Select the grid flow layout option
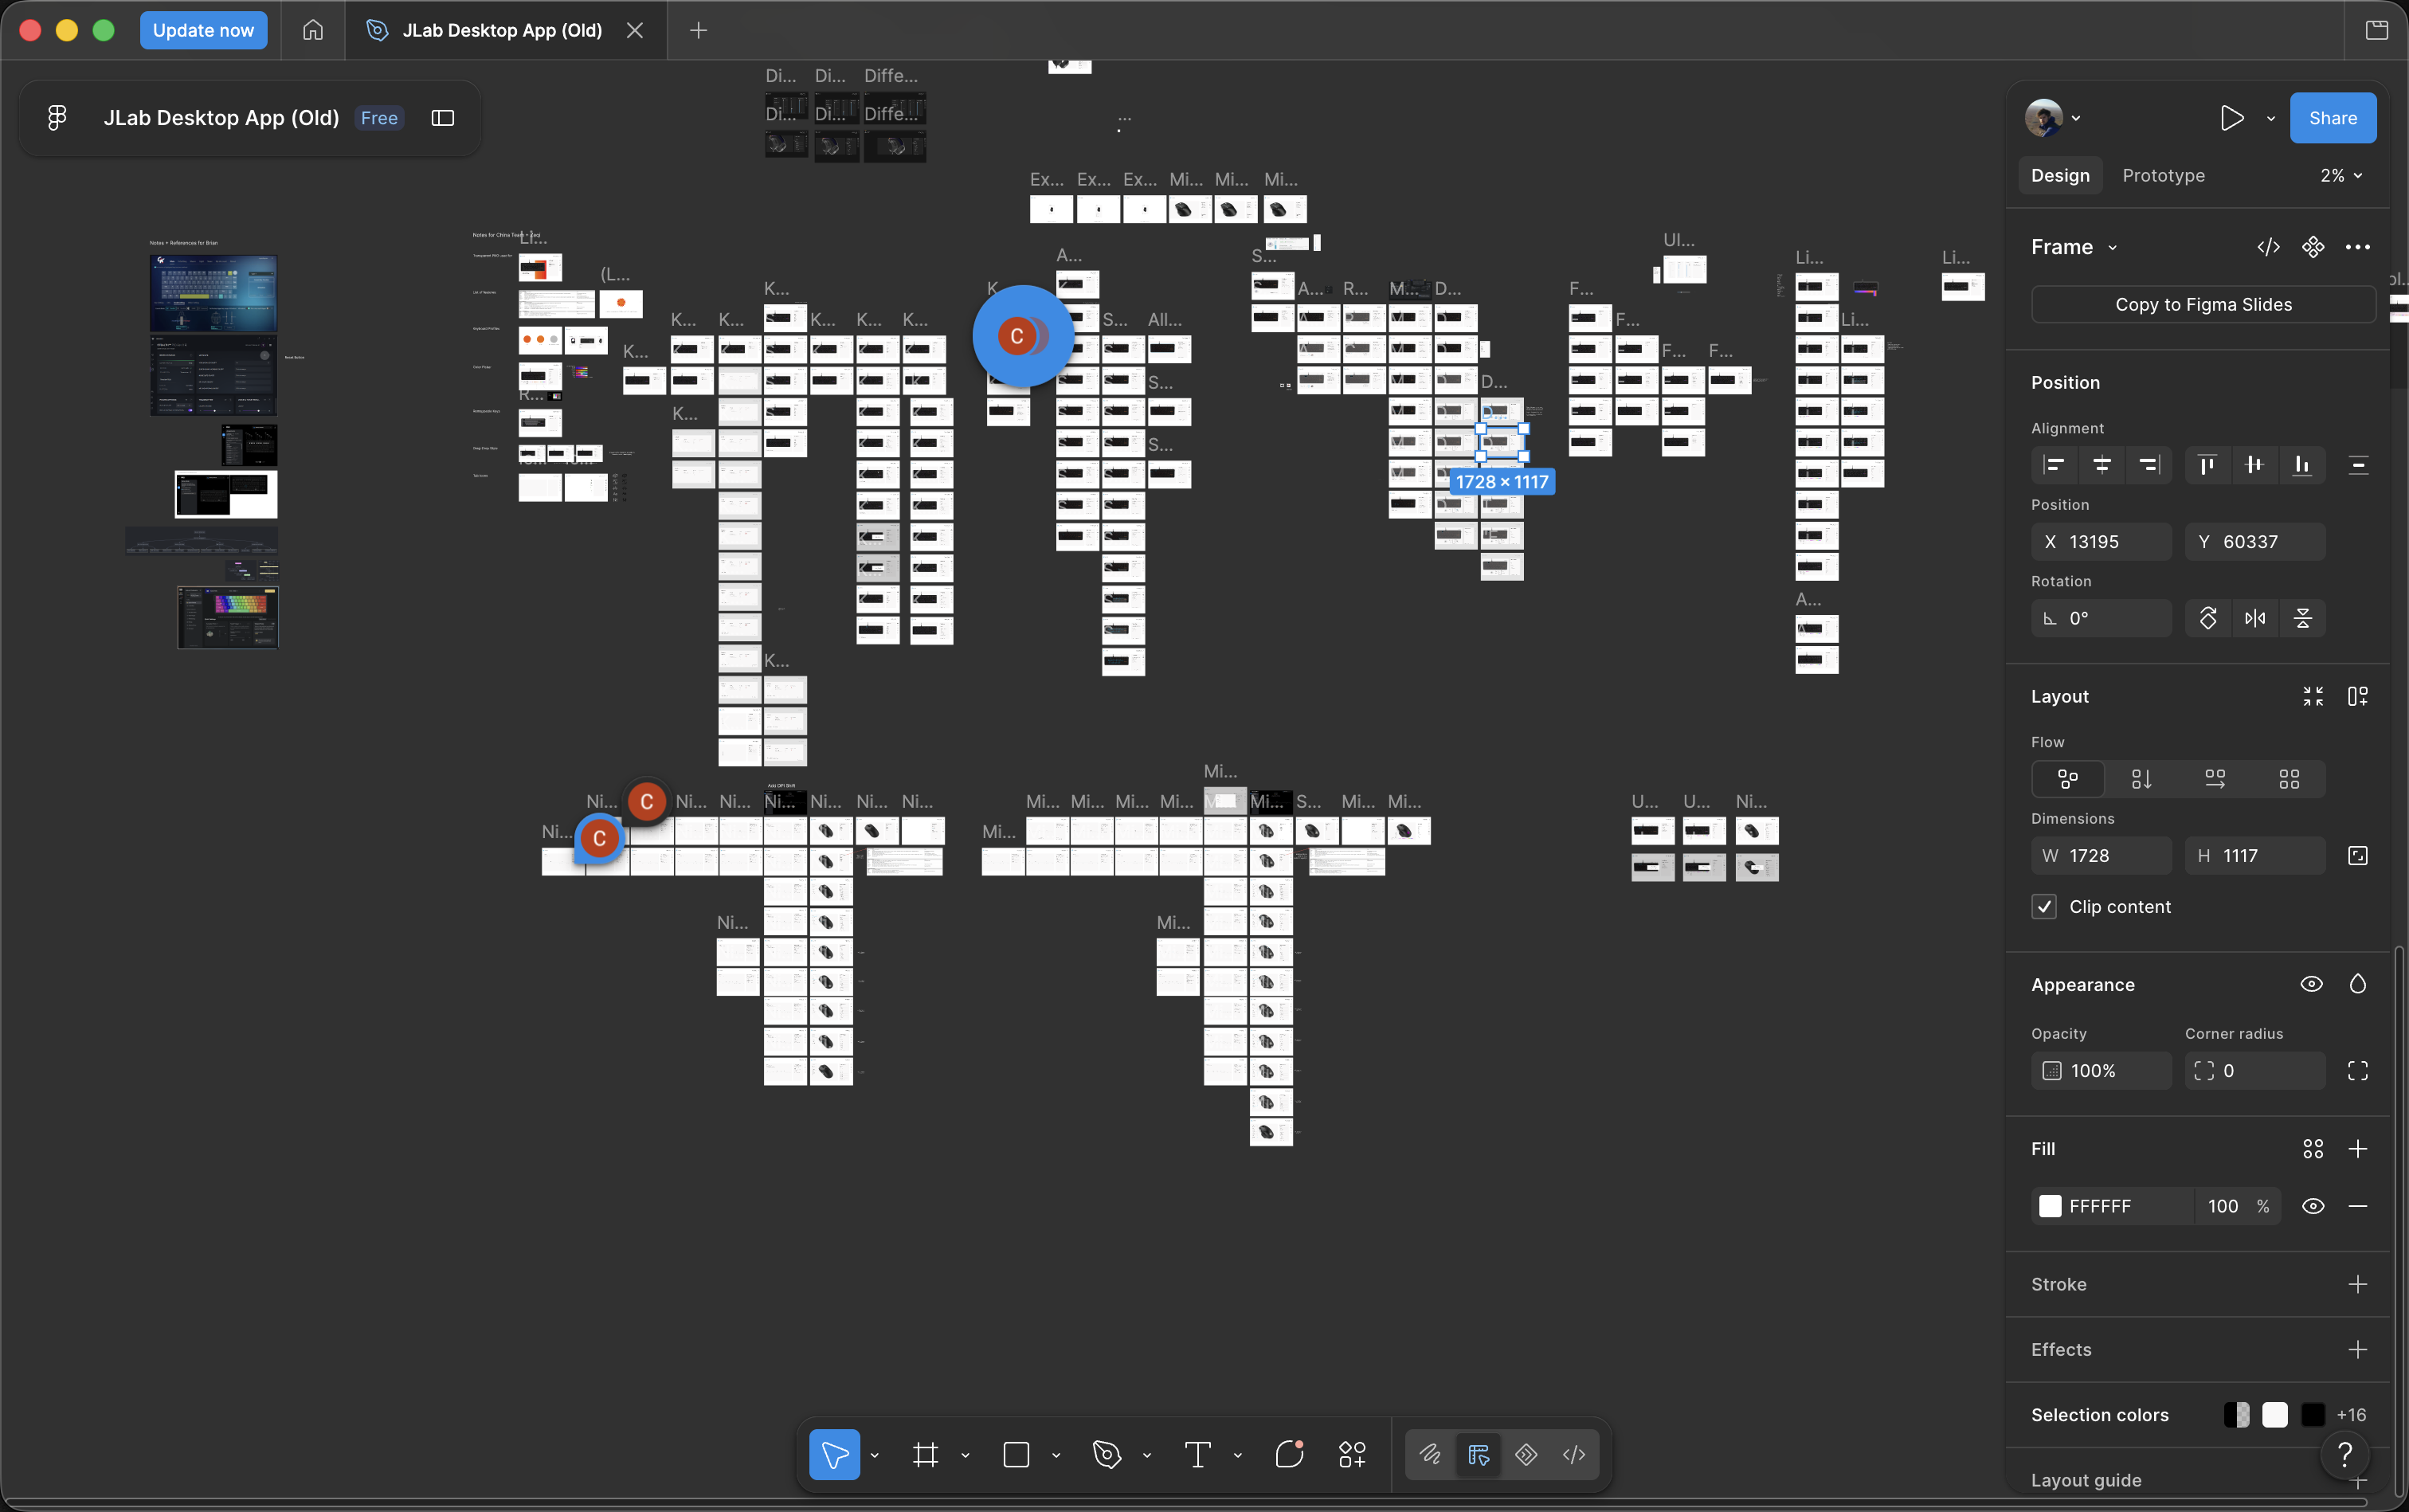2409x1512 pixels. click(x=2289, y=779)
